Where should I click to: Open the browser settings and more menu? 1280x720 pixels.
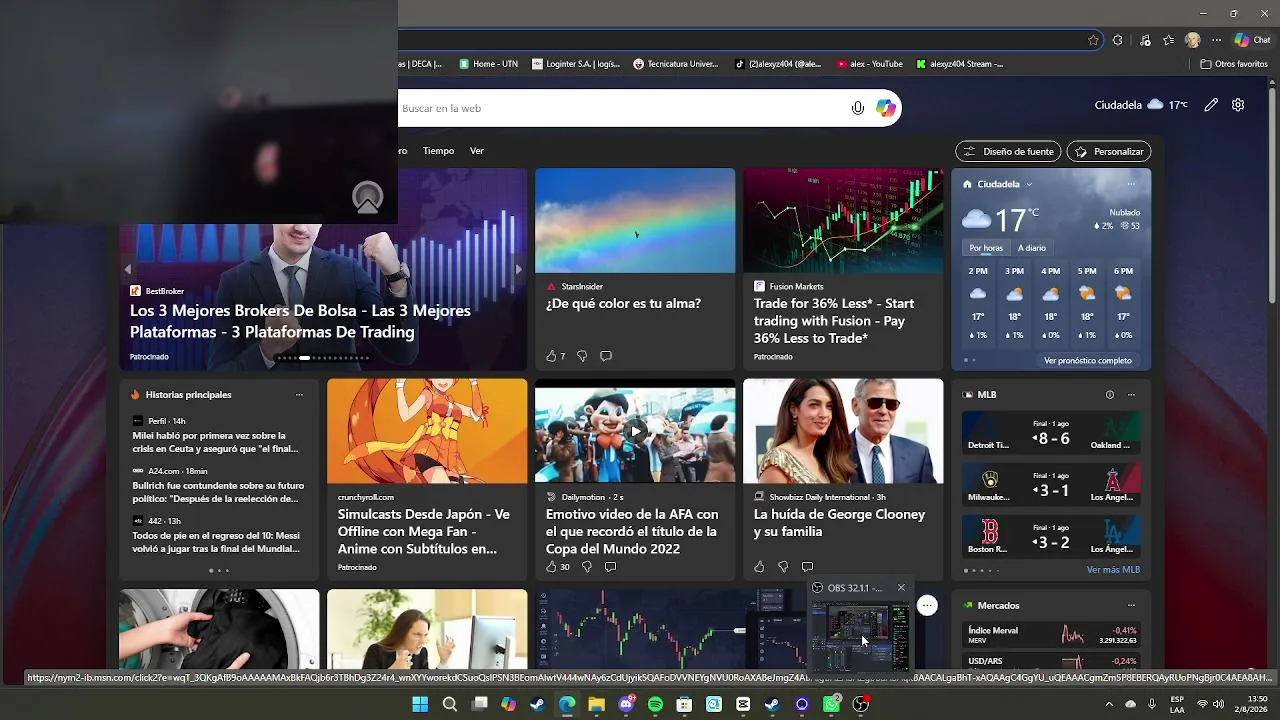1216,41
